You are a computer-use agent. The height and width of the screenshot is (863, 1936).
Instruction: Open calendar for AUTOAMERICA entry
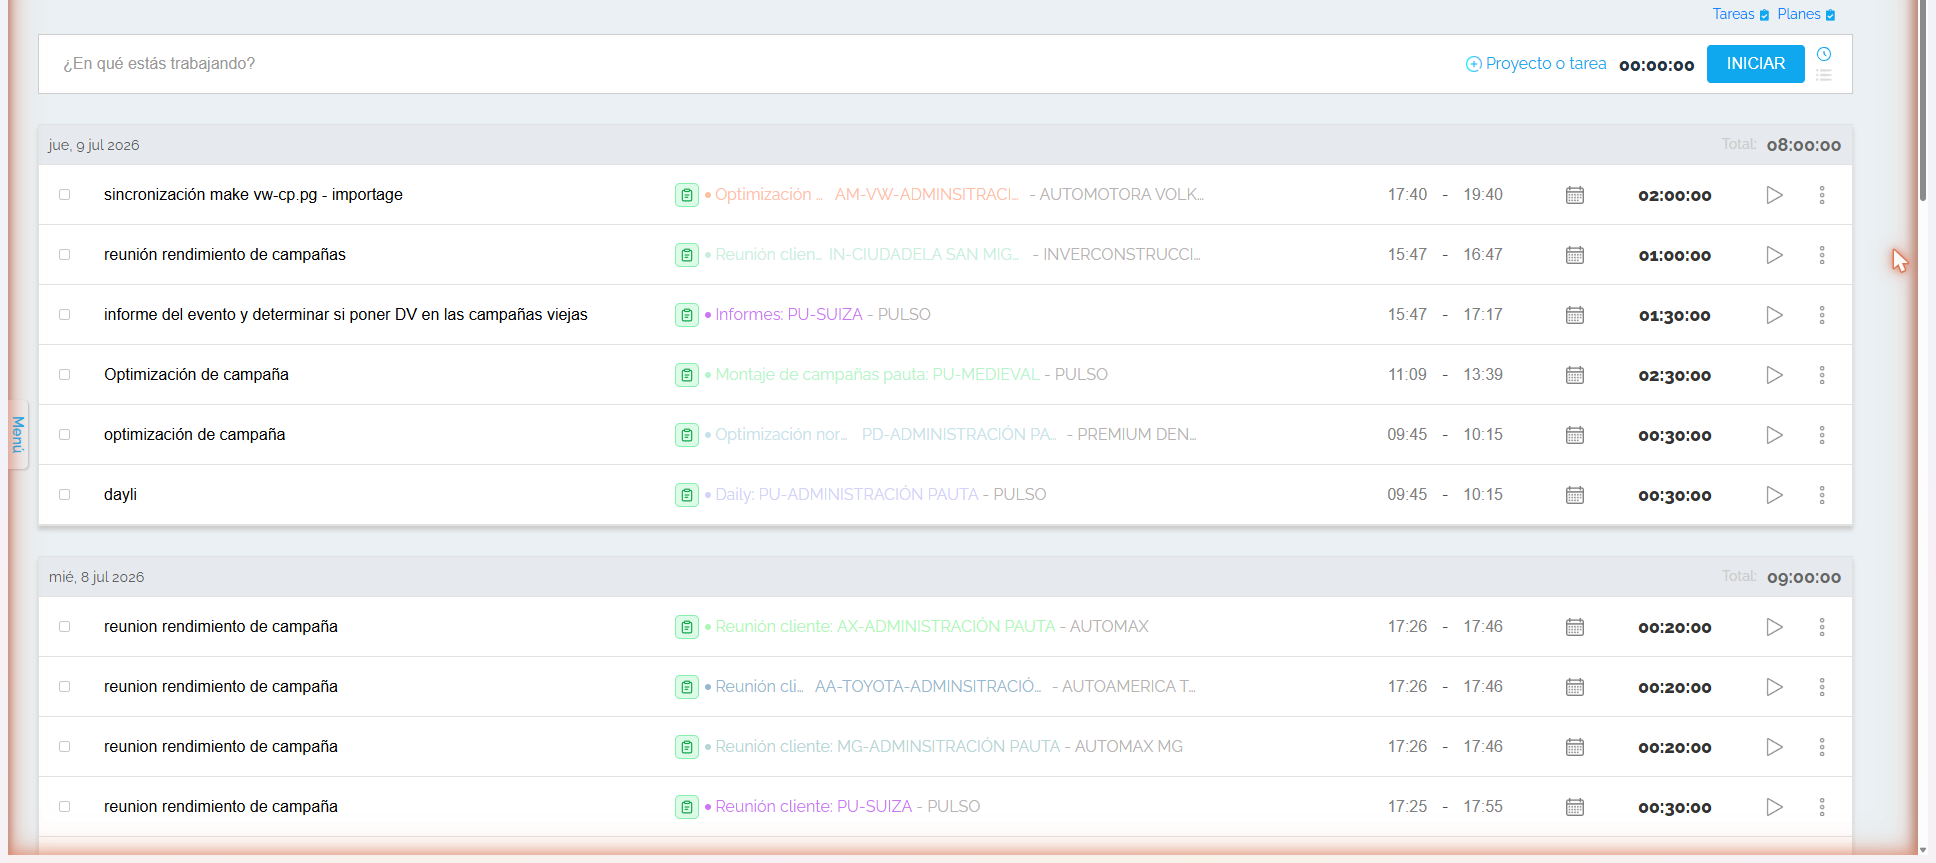coord(1575,687)
